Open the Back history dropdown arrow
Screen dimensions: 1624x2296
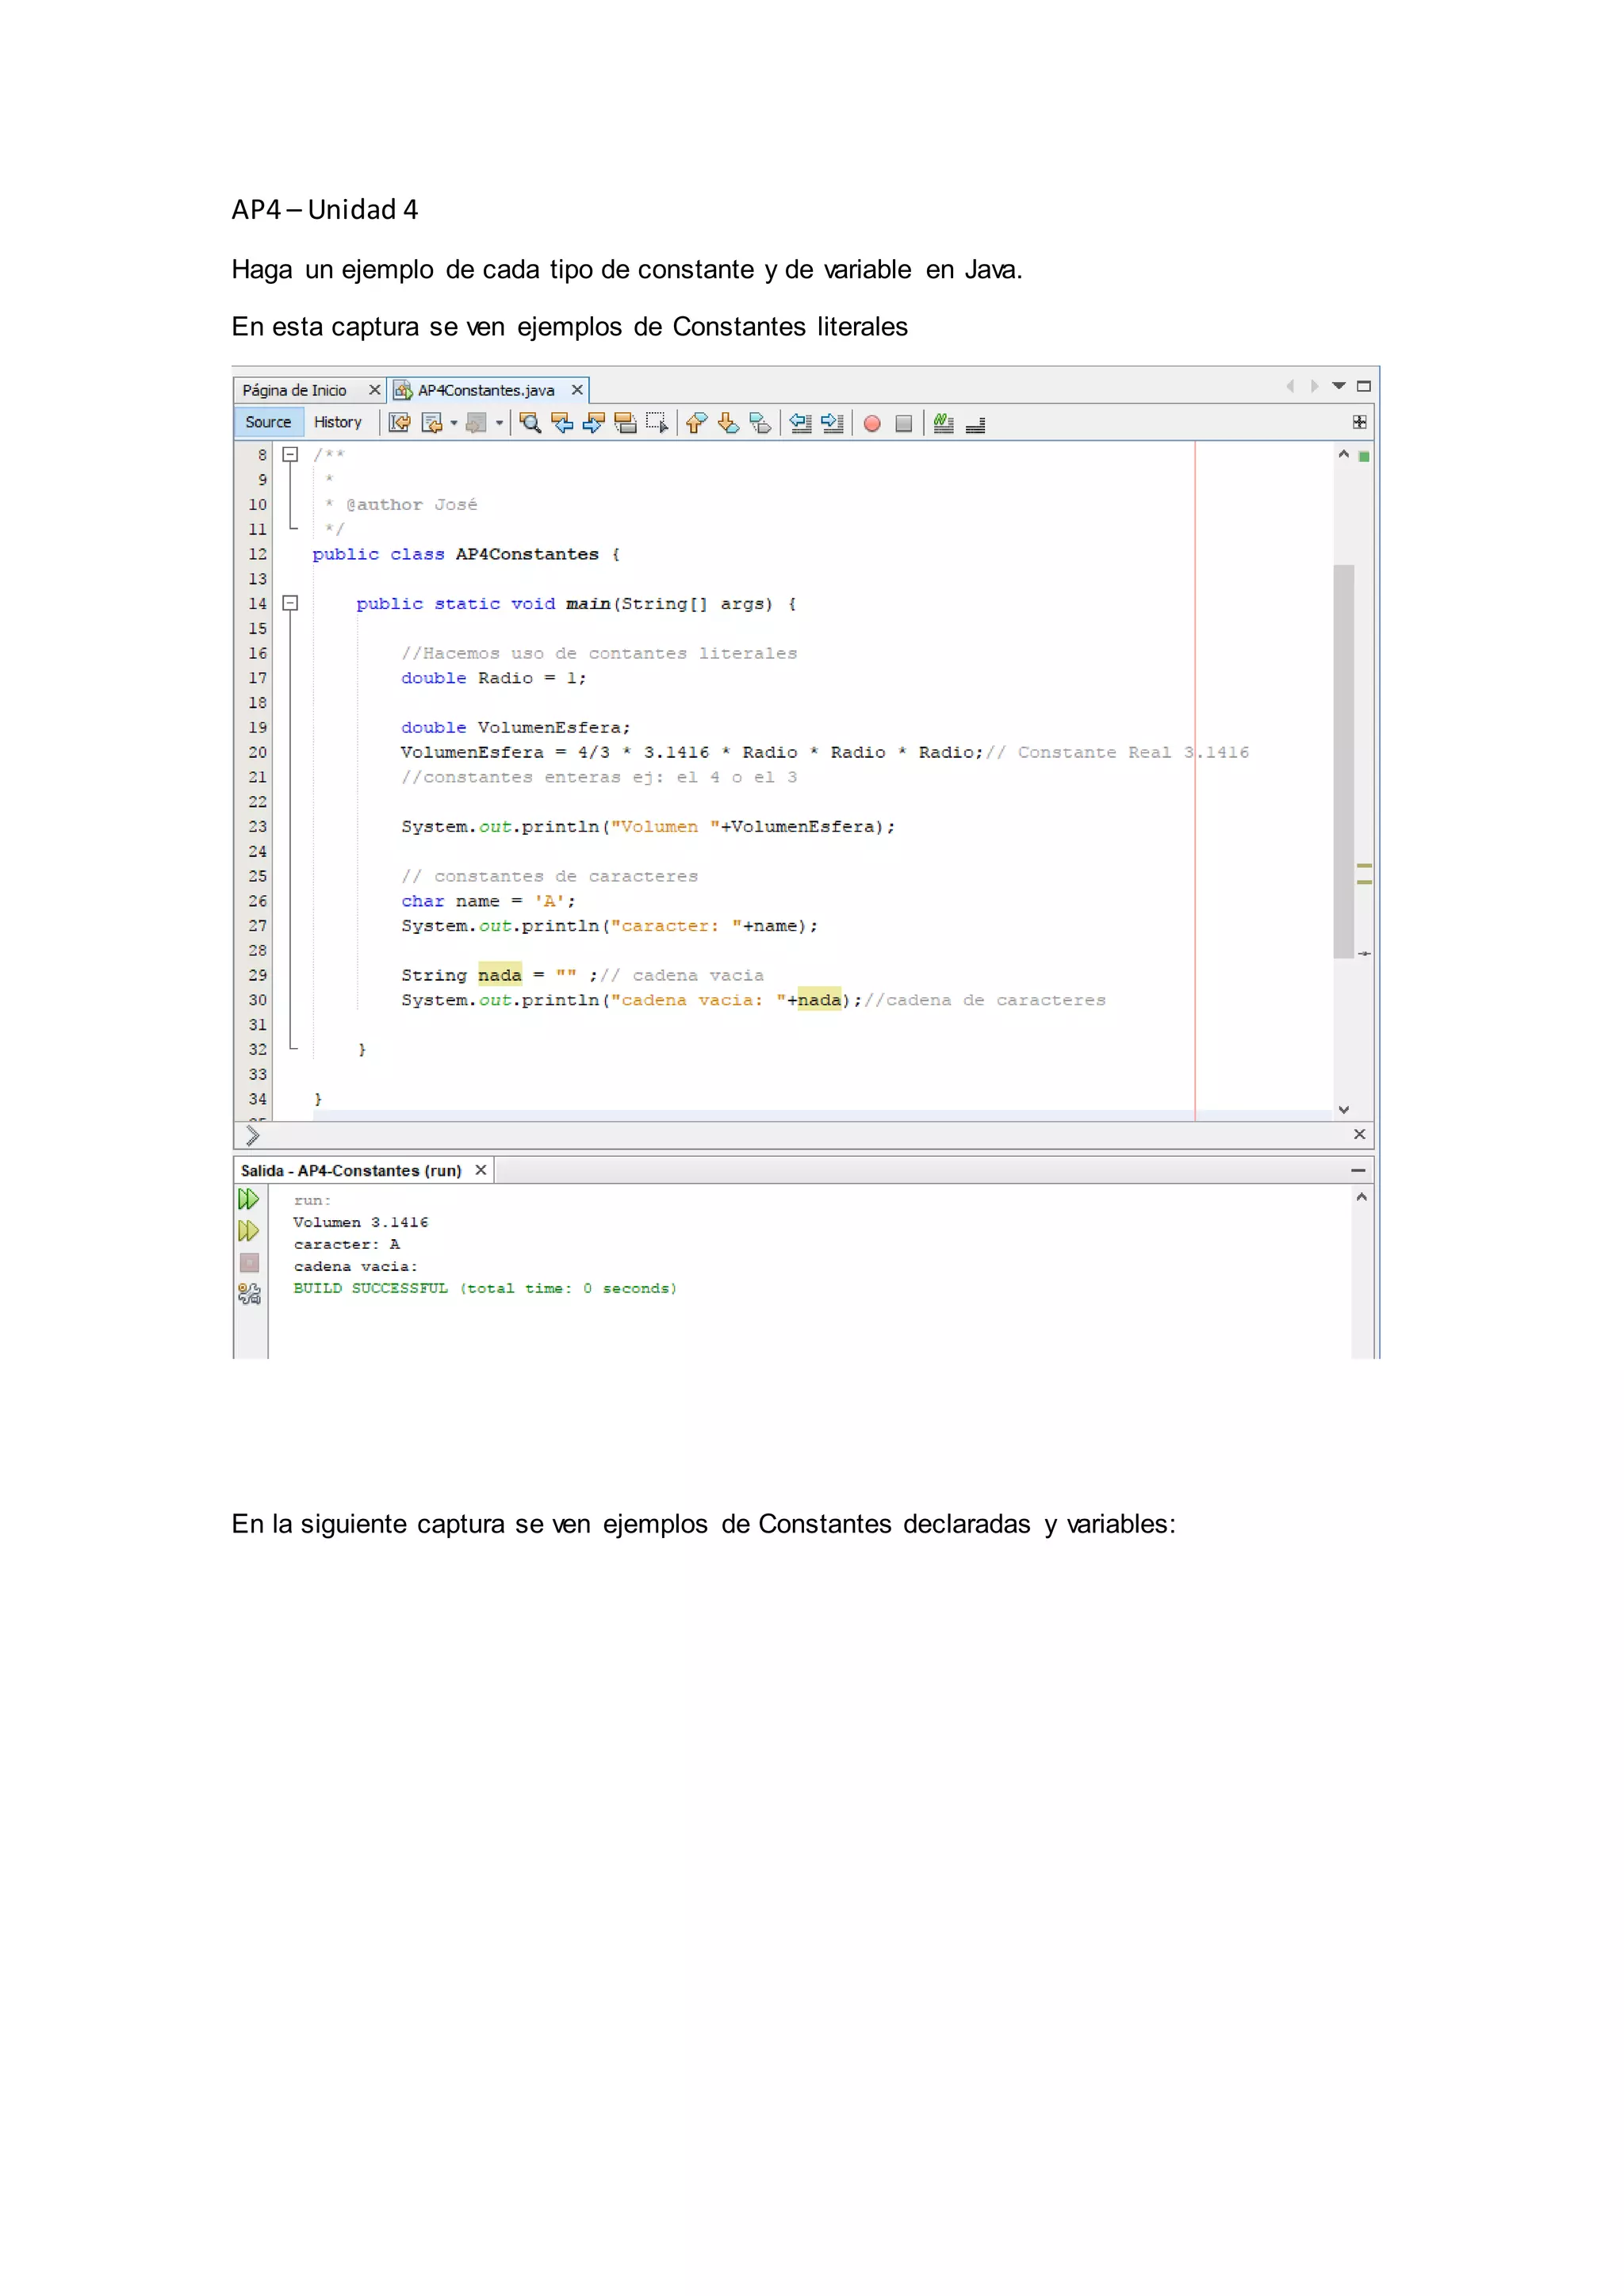click(454, 423)
